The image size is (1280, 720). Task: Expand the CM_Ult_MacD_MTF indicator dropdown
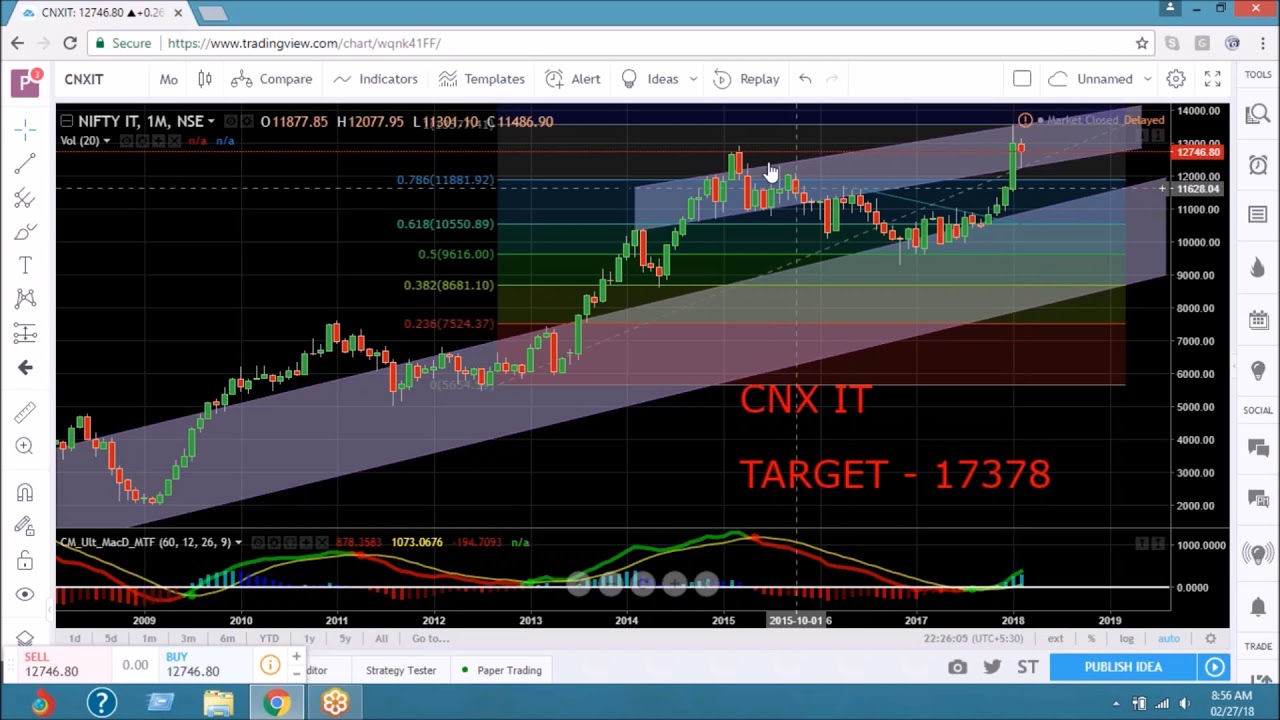(237, 542)
